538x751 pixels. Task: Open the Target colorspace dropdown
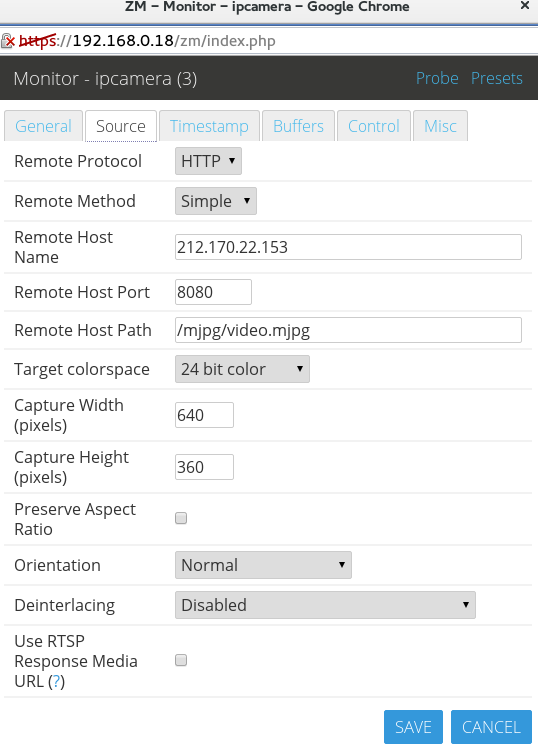tap(242, 369)
